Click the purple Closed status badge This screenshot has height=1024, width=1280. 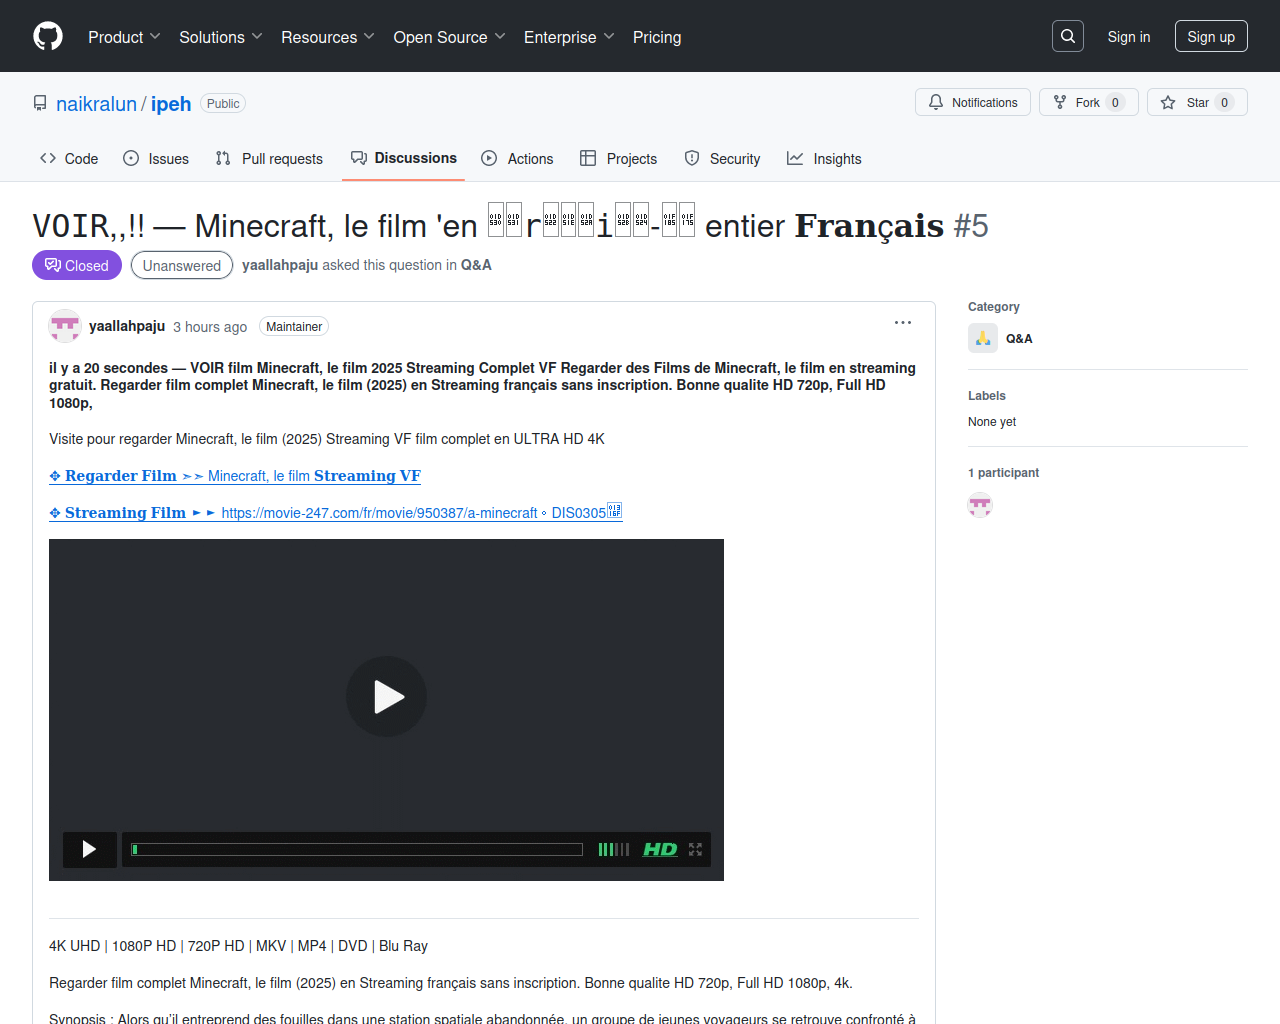(77, 265)
